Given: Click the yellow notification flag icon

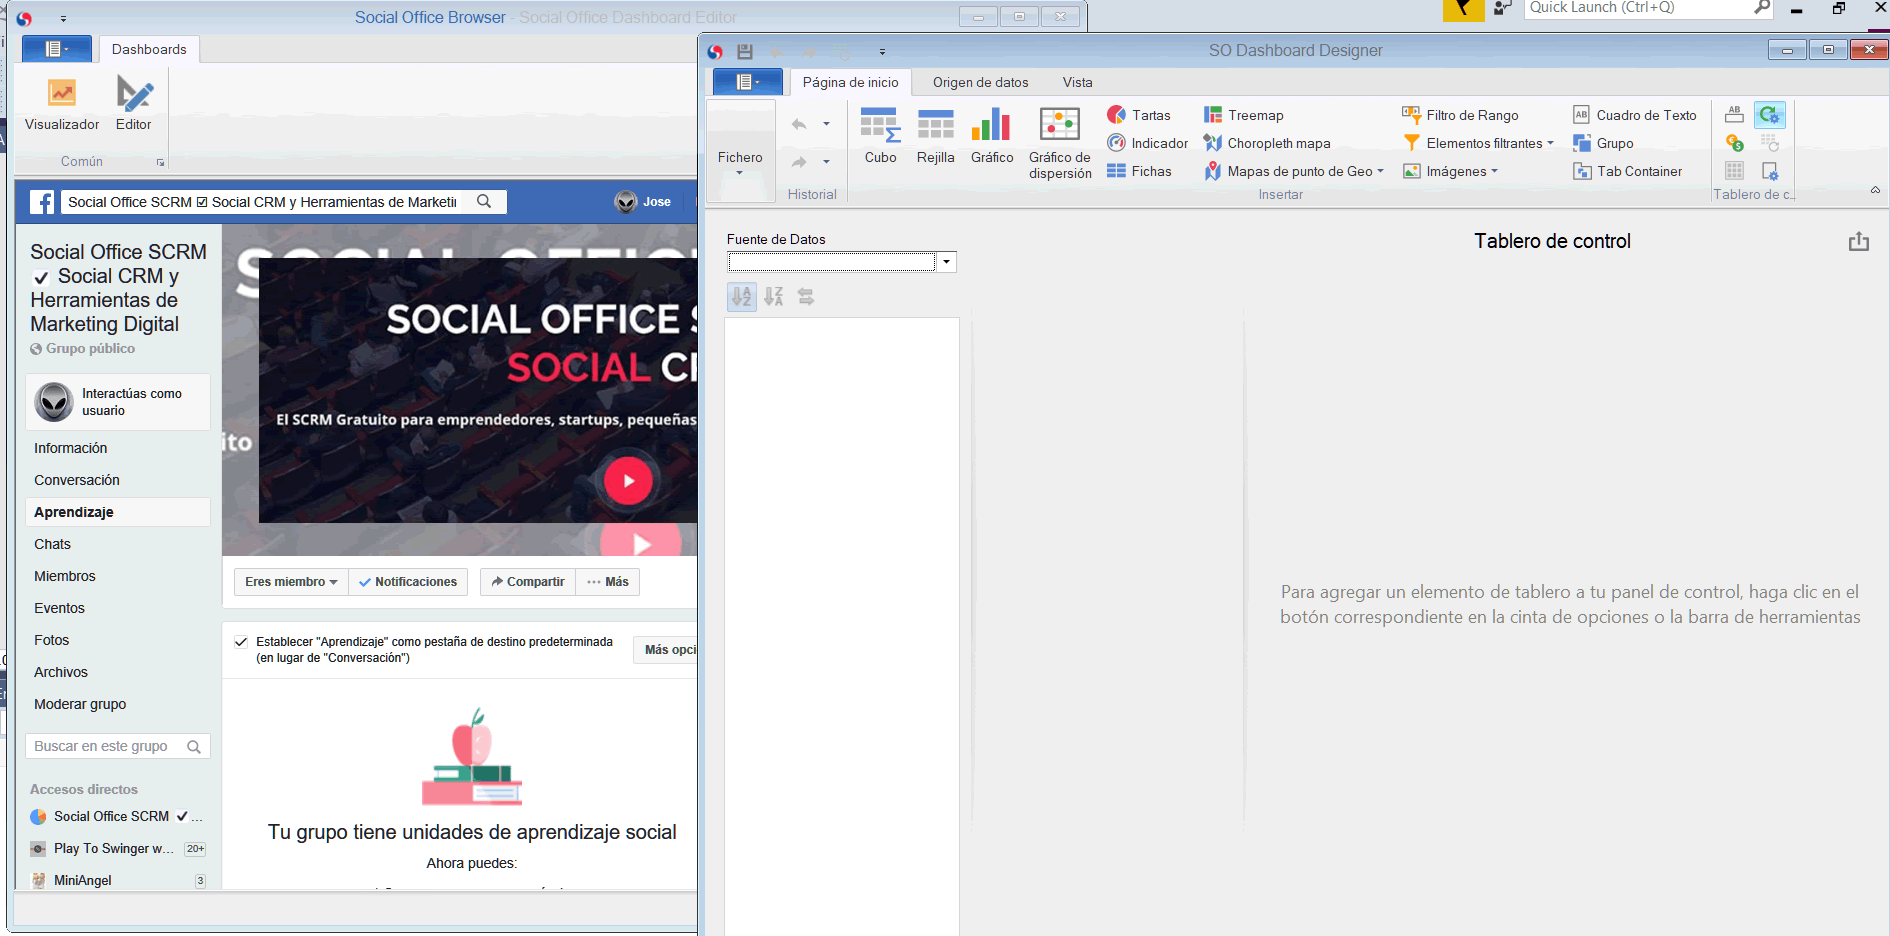Looking at the screenshot, I should [1464, 9].
